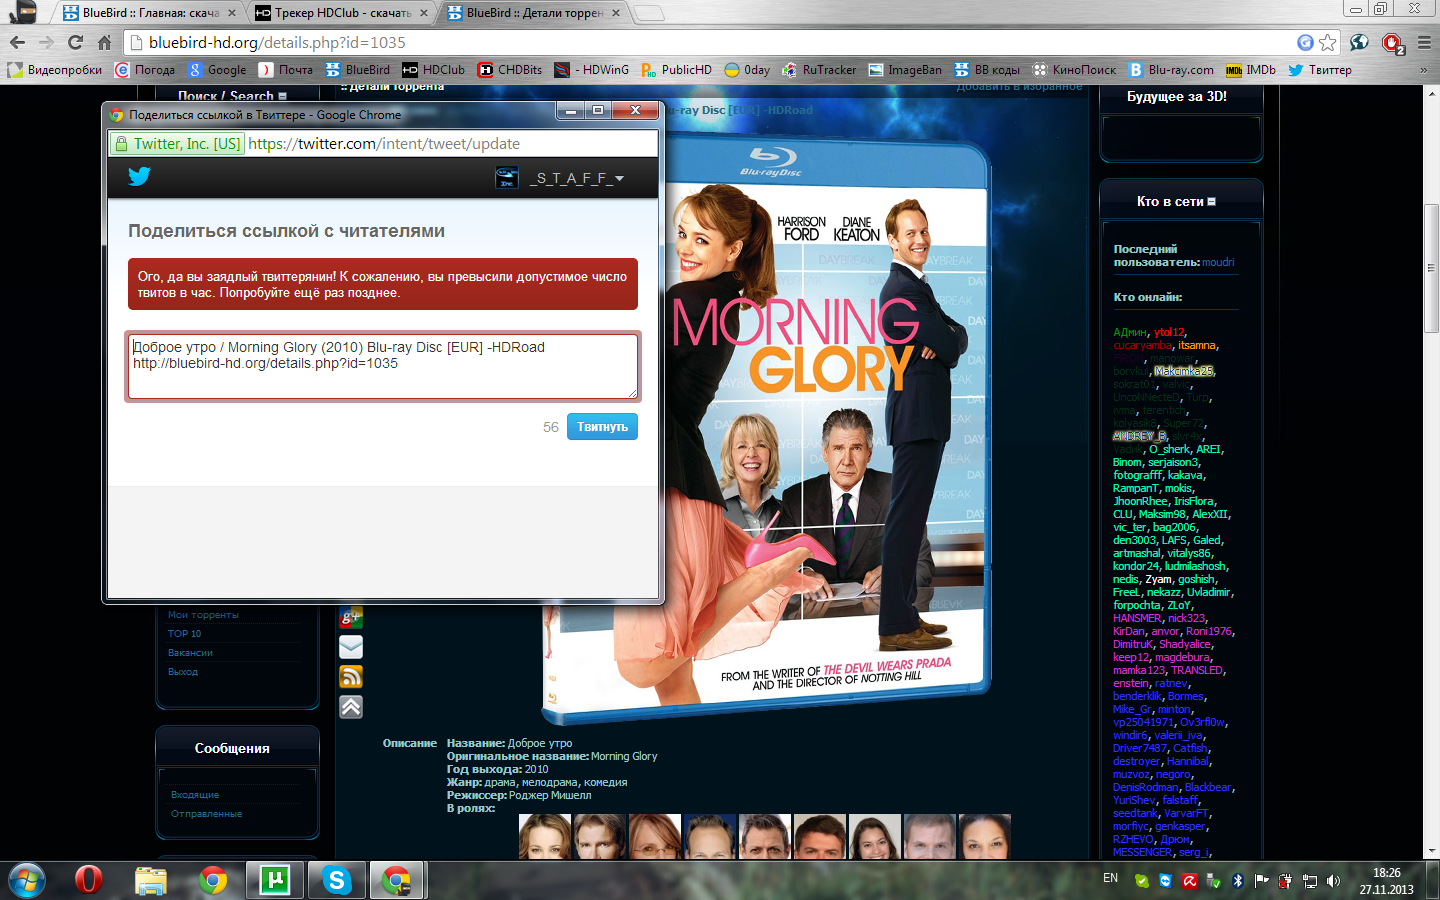Image resolution: width=1440 pixels, height=900 pixels.
Task: Open the TOP 10 sidebar link
Action: tap(184, 634)
